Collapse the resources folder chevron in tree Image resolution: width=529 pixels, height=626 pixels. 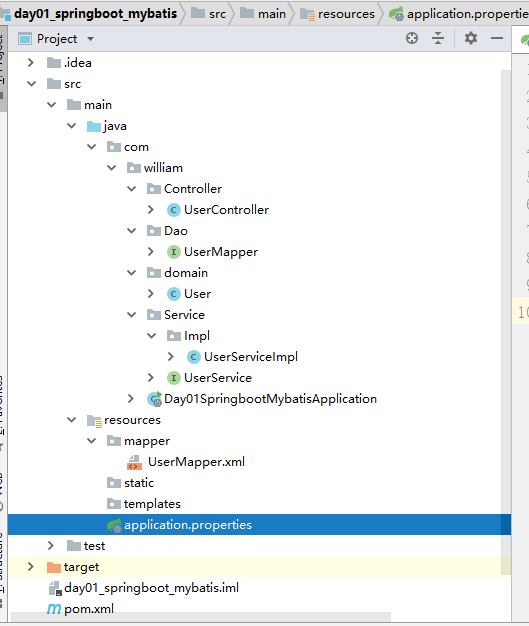(71, 420)
